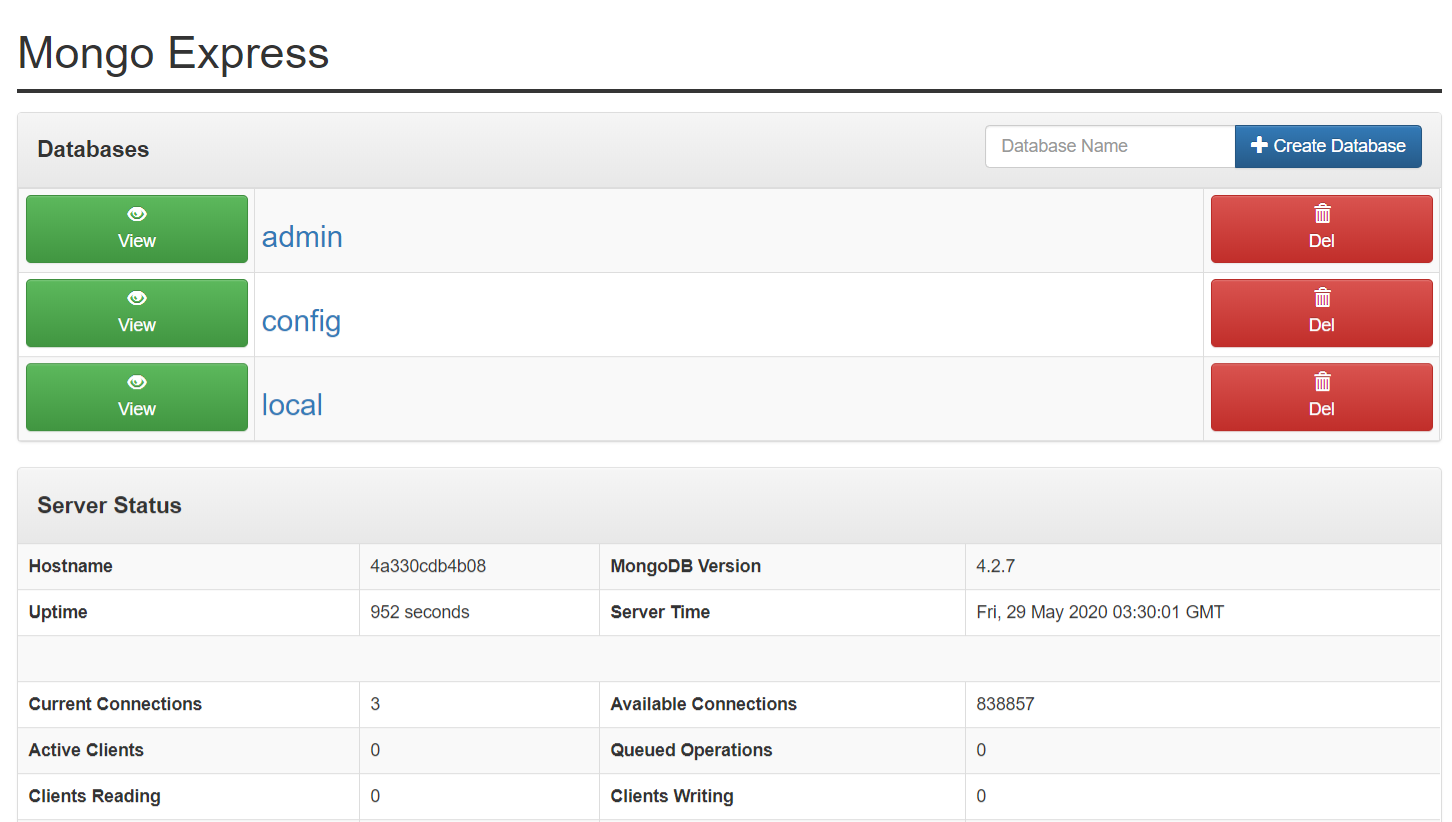The image size is (1452, 822).
Task: Open the config database link
Action: coord(301,321)
